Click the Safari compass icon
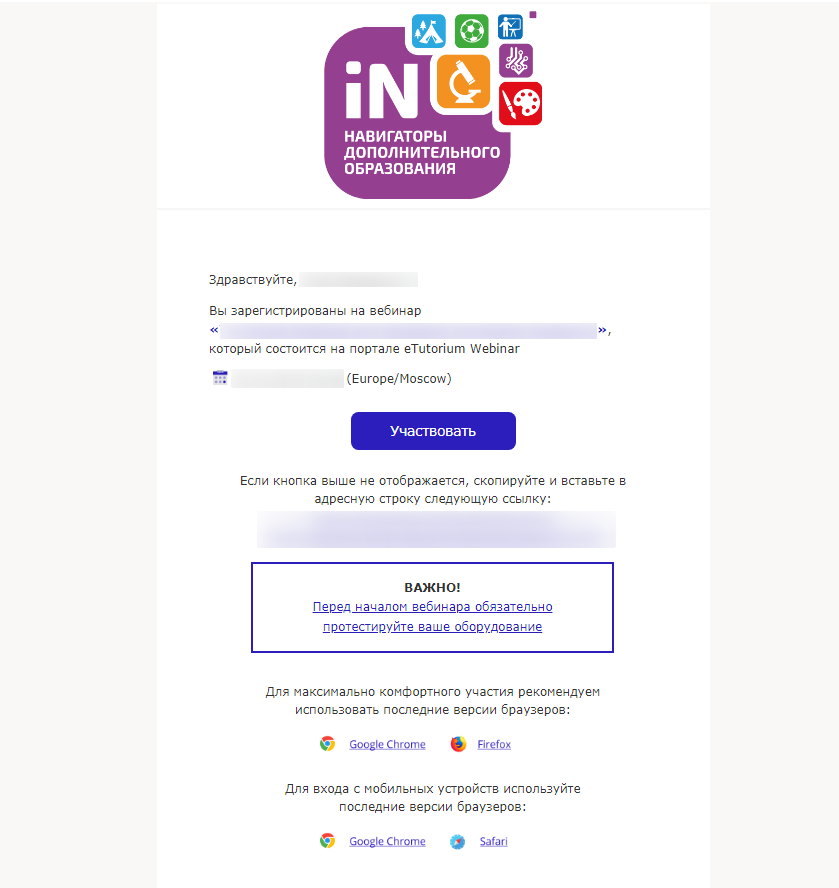This screenshot has height=888, width=839. (458, 842)
